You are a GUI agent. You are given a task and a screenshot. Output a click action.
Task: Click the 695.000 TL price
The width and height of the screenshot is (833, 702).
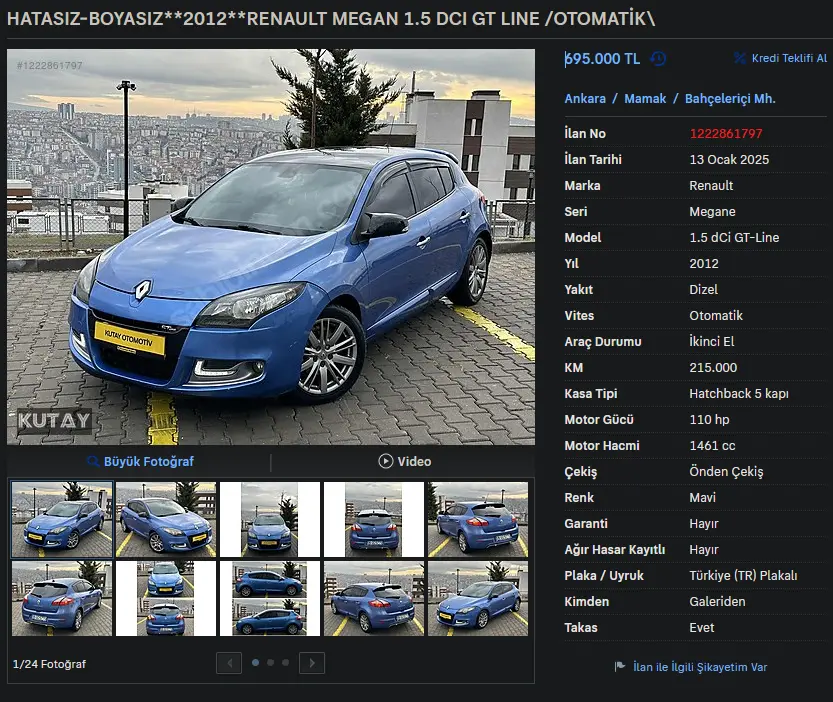pos(602,58)
